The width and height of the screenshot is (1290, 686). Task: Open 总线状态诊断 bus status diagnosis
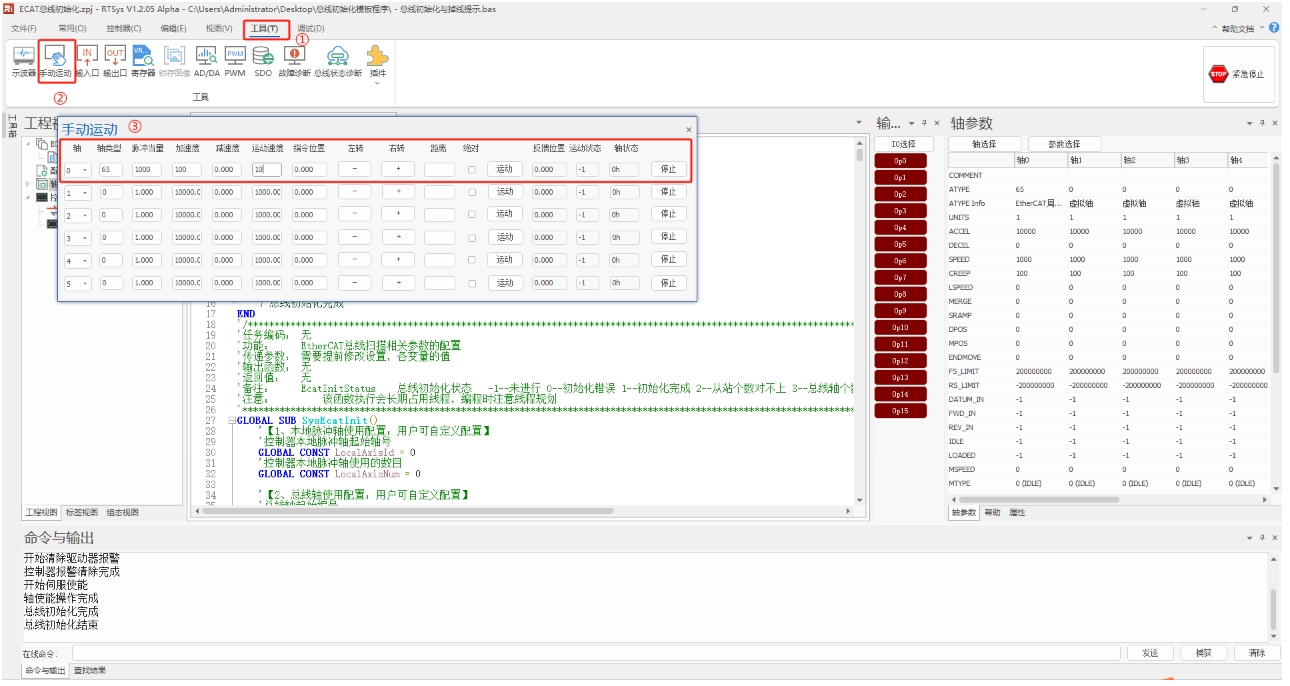[338, 61]
